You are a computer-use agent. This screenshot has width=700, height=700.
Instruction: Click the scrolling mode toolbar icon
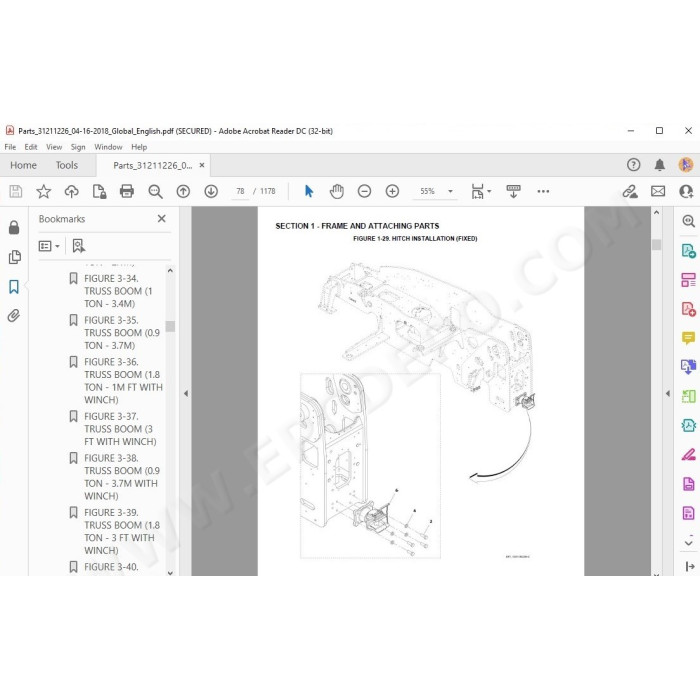click(x=513, y=192)
